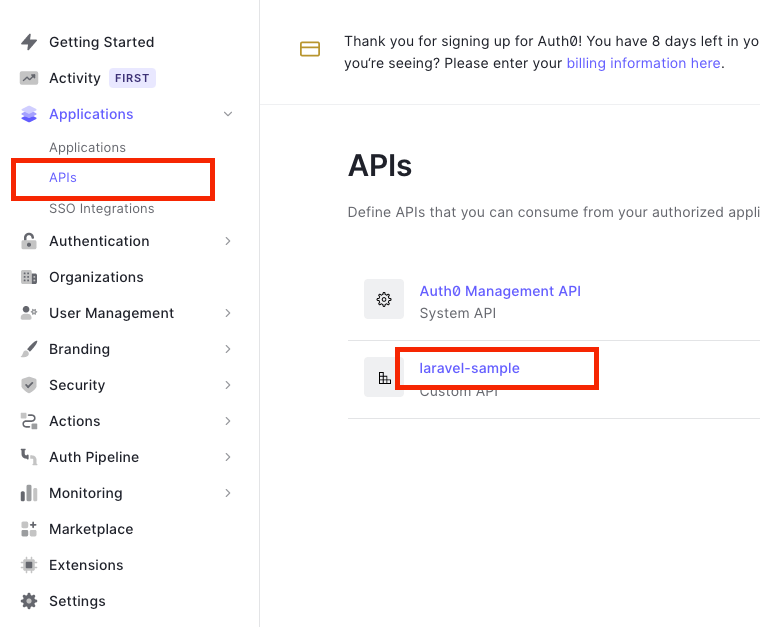Open the Auth0 Management API link
The width and height of the screenshot is (760, 627).
coord(500,291)
